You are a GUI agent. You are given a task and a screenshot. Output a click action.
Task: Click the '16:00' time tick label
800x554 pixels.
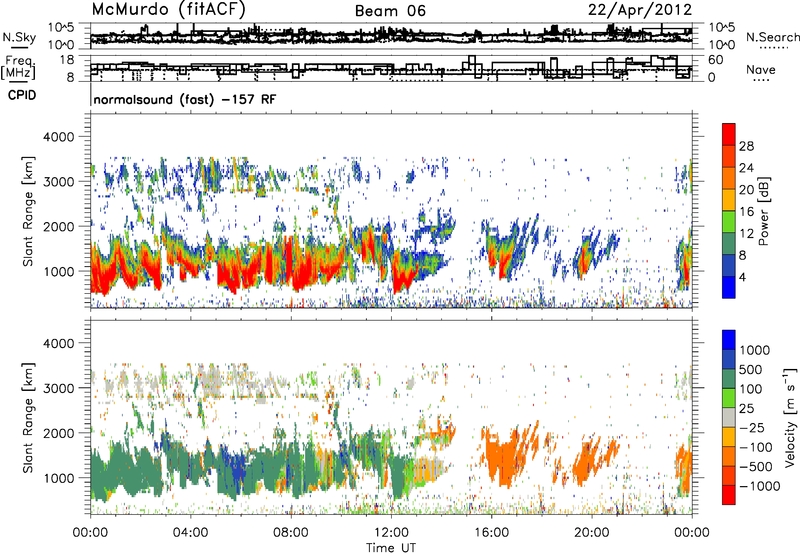point(491,533)
